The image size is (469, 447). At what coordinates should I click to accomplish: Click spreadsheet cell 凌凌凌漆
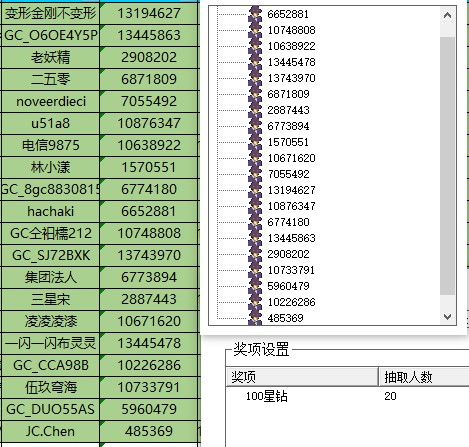tap(51, 321)
